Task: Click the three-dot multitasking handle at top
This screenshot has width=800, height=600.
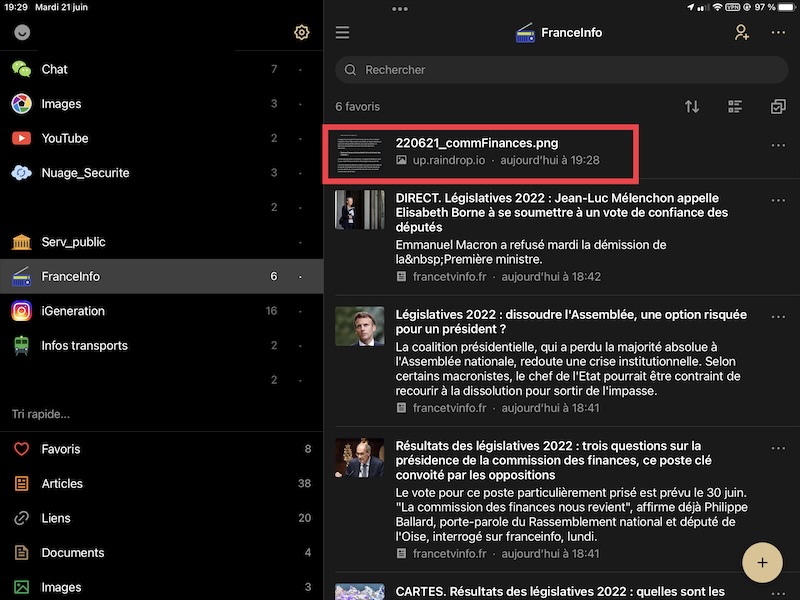Action: point(399,9)
